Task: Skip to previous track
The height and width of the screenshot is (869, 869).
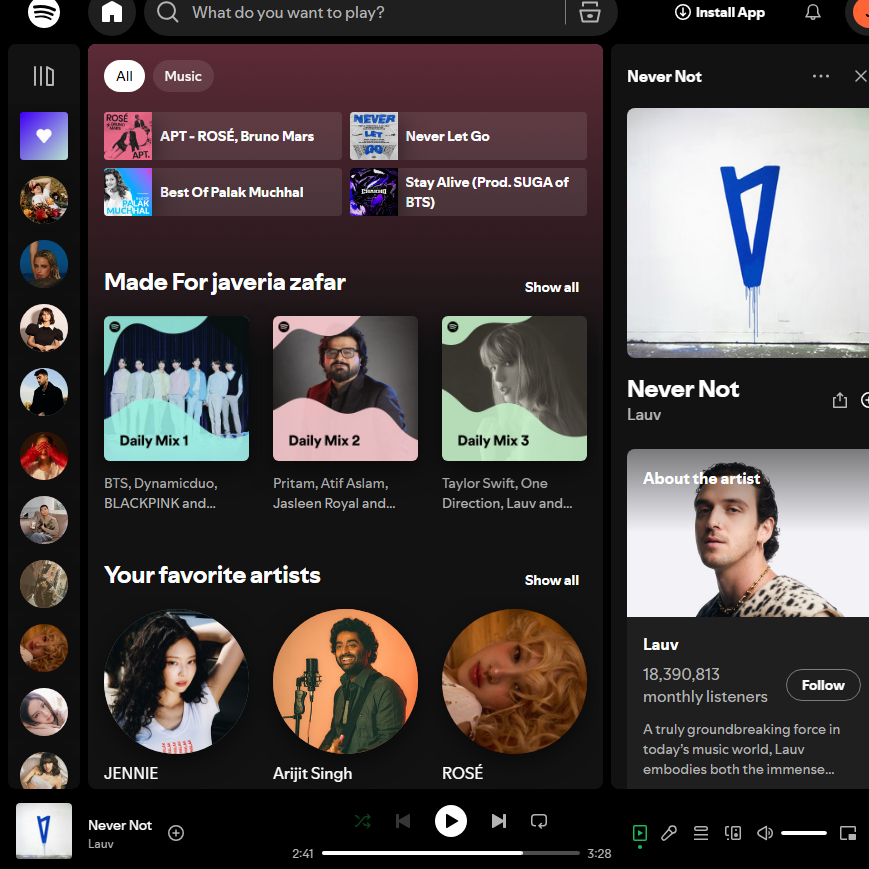Action: pyautogui.click(x=403, y=821)
